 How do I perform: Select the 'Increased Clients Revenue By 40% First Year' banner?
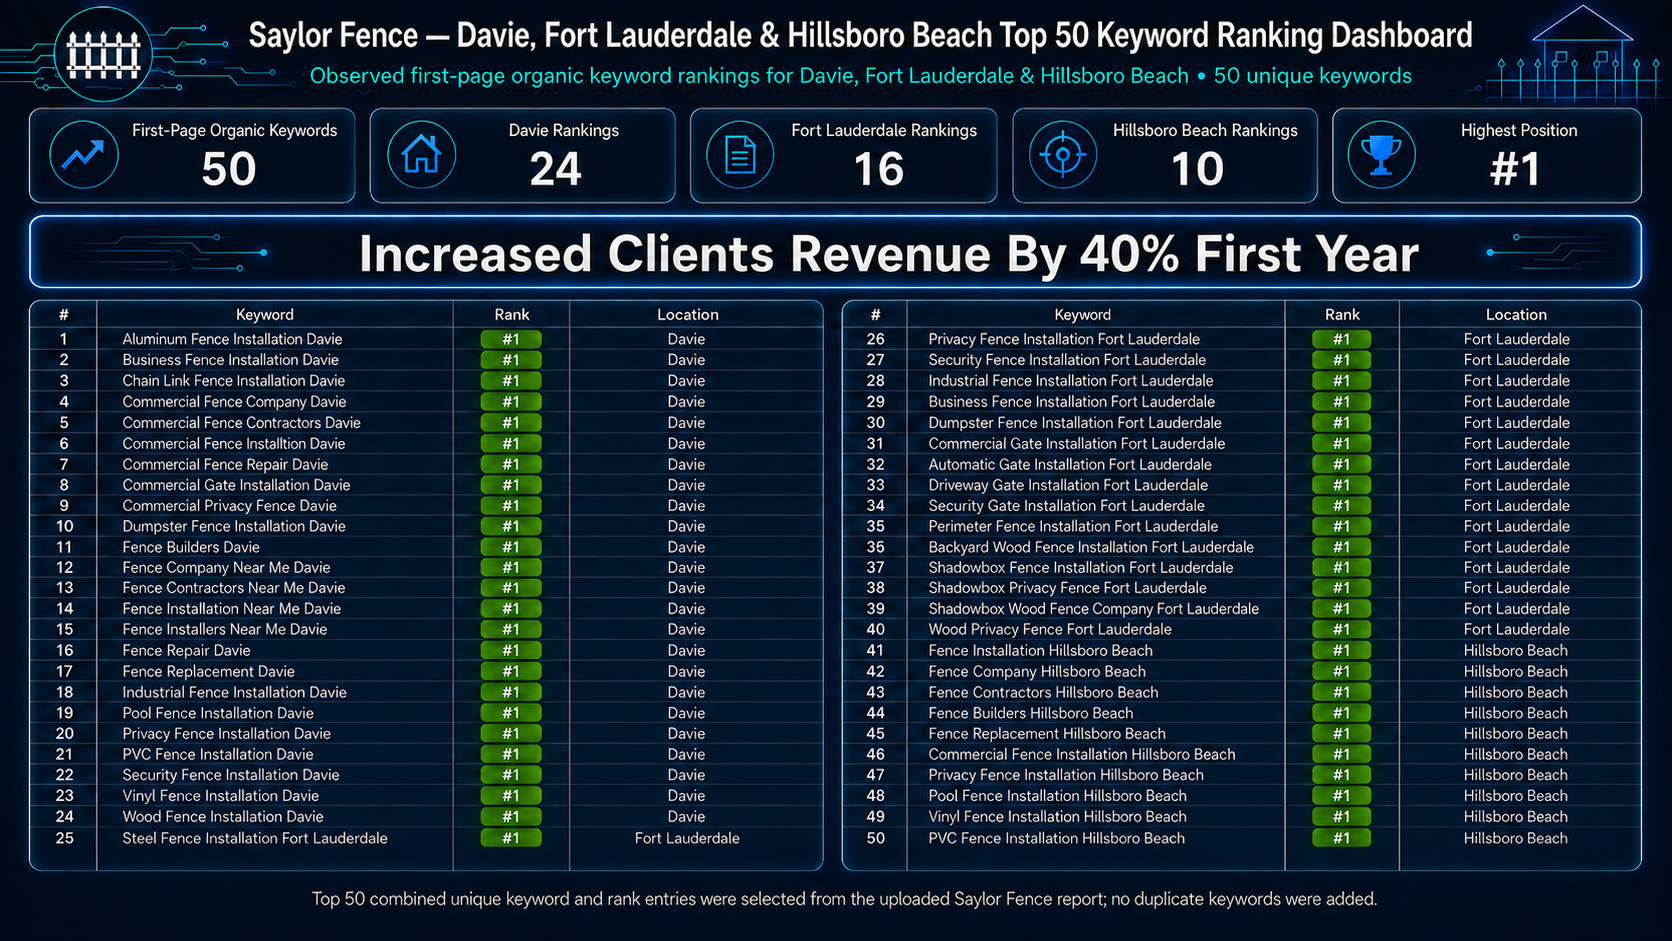pyautogui.click(x=835, y=252)
